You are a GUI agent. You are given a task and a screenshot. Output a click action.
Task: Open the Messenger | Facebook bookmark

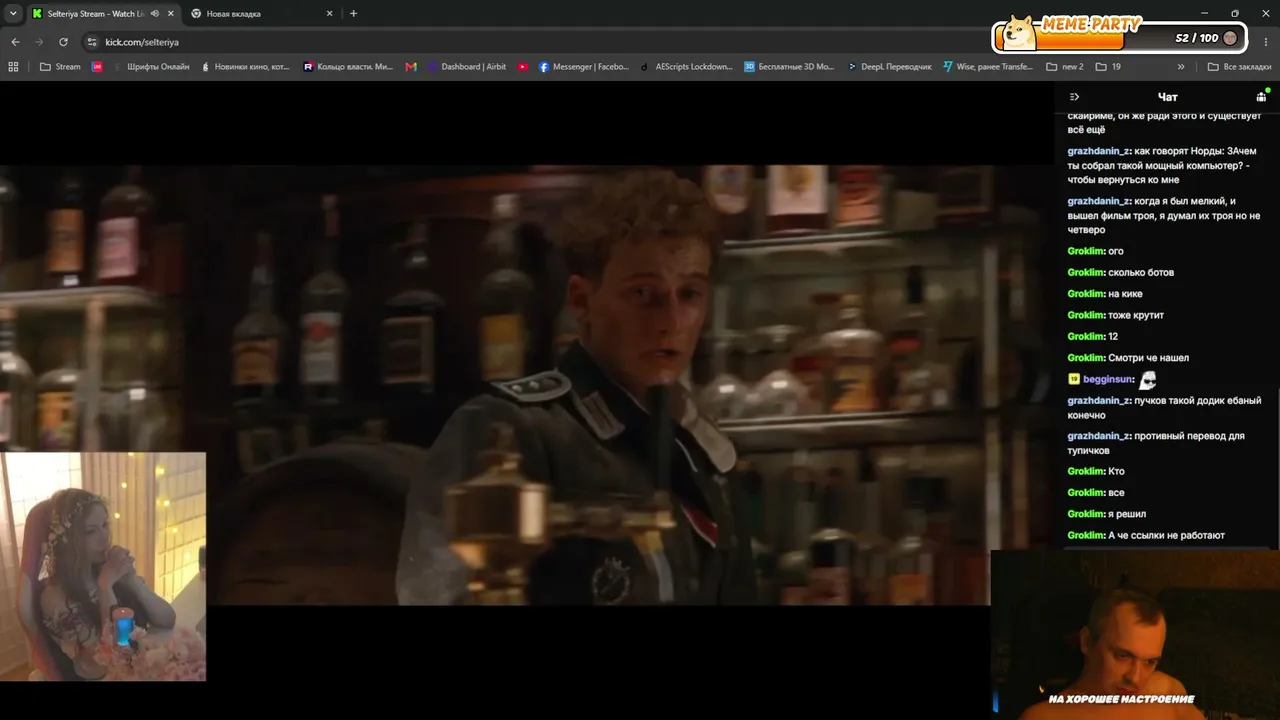[584, 67]
